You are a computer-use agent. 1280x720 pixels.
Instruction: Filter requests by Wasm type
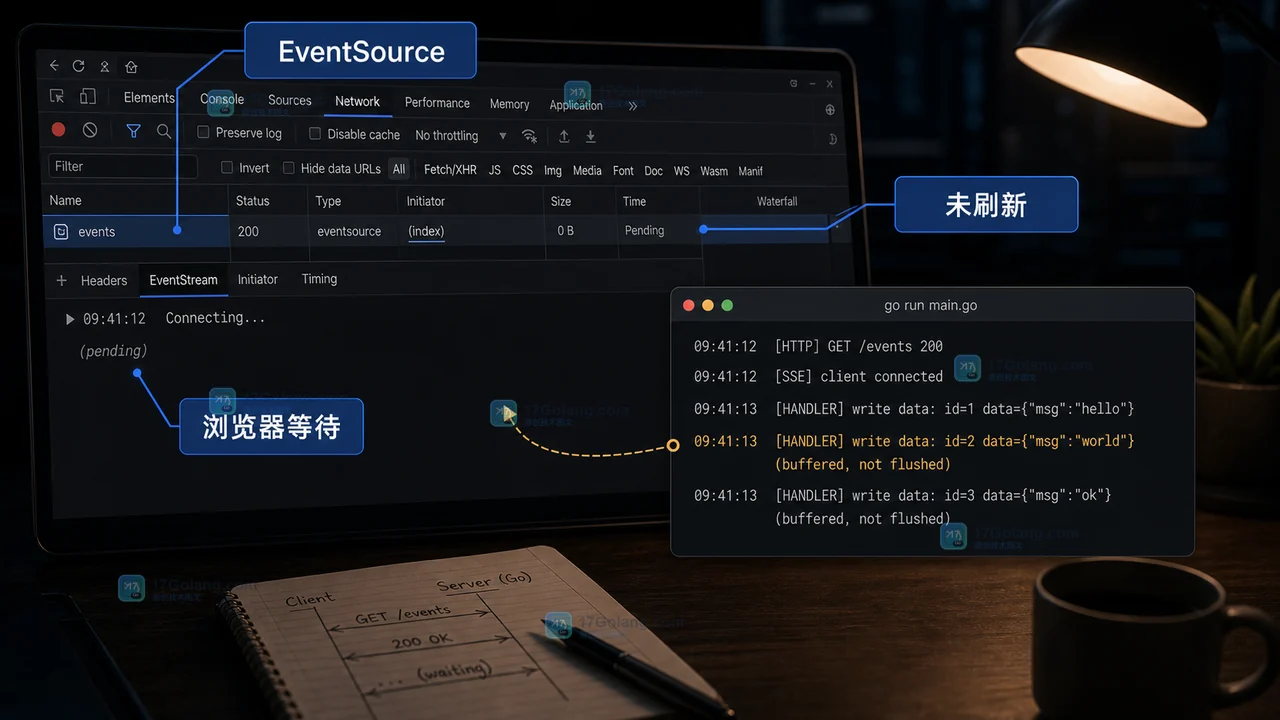click(x=714, y=171)
